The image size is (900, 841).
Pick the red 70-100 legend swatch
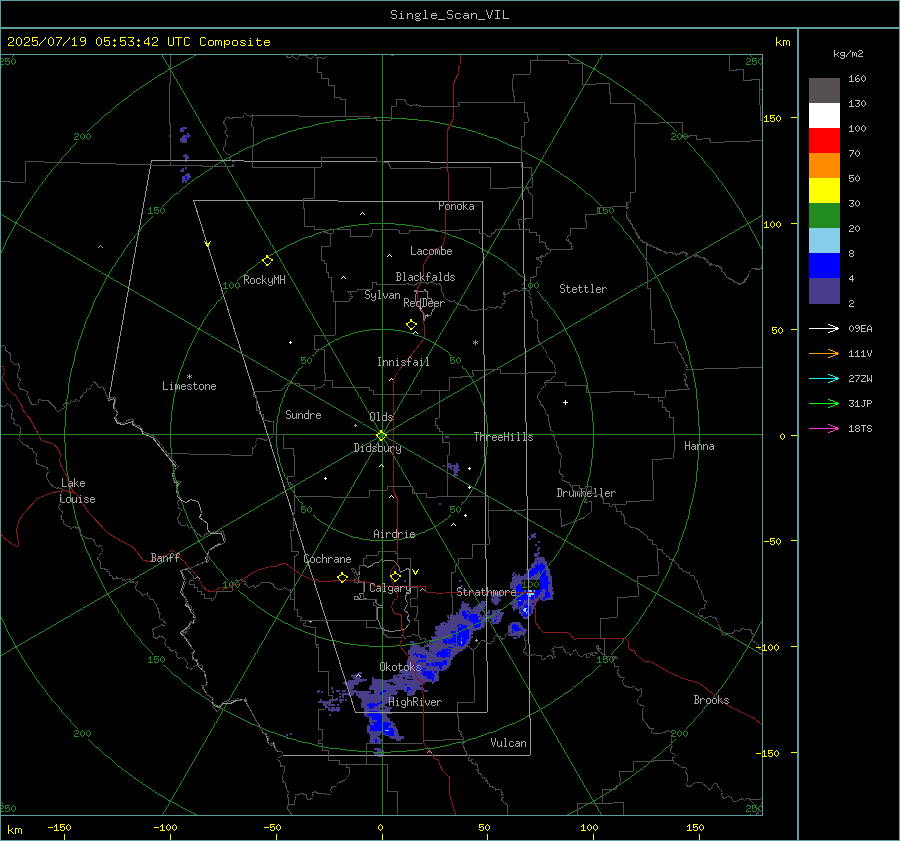coord(824,141)
